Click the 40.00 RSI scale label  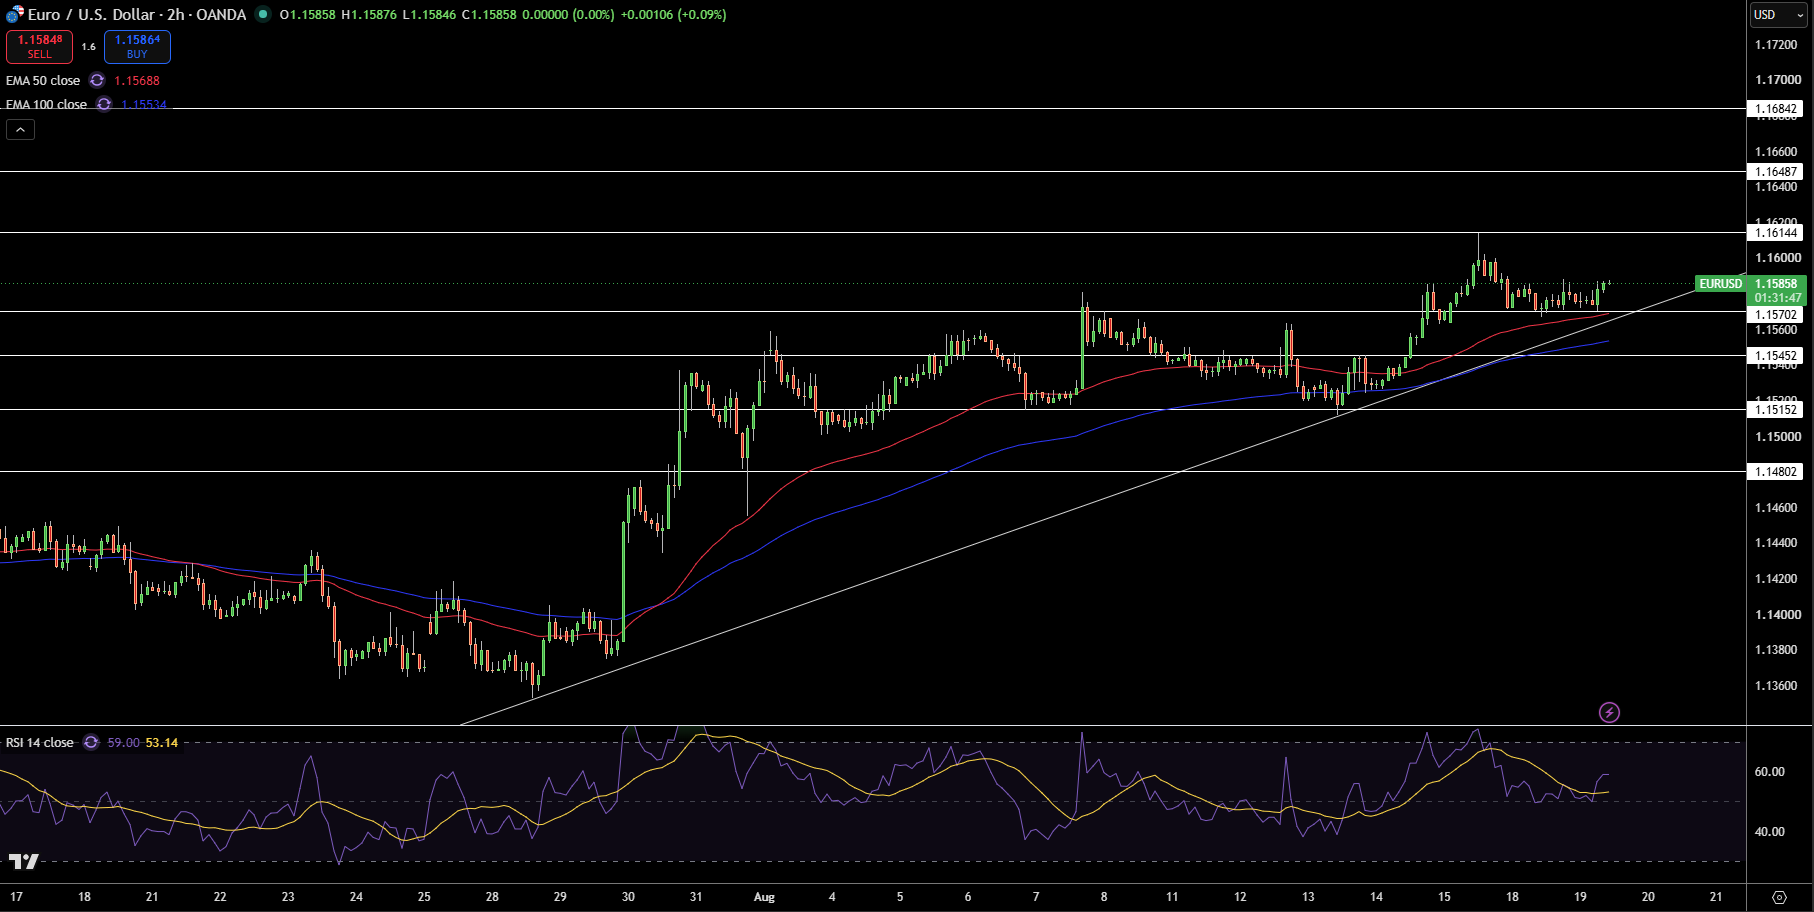pos(1770,831)
